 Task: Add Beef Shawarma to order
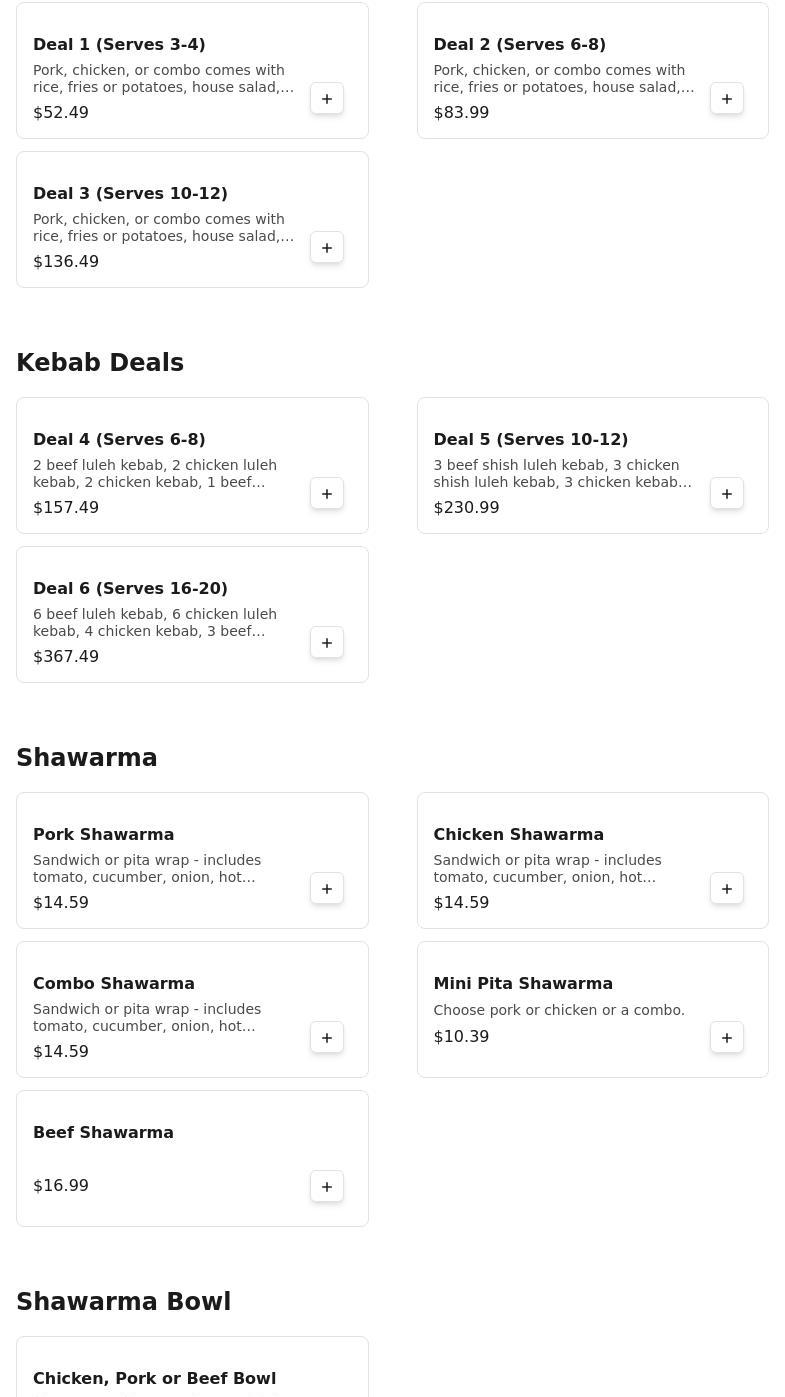point(327,1187)
